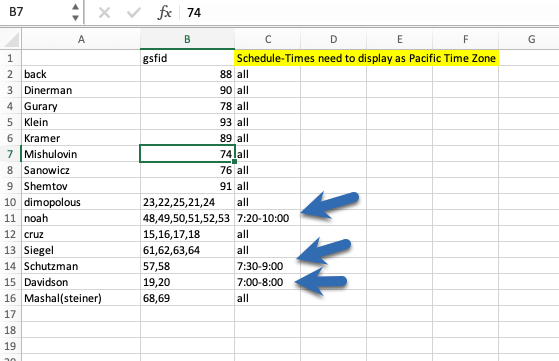This screenshot has height=361, width=559.
Task: Click the all cell in dimopolous row
Action: [268, 202]
